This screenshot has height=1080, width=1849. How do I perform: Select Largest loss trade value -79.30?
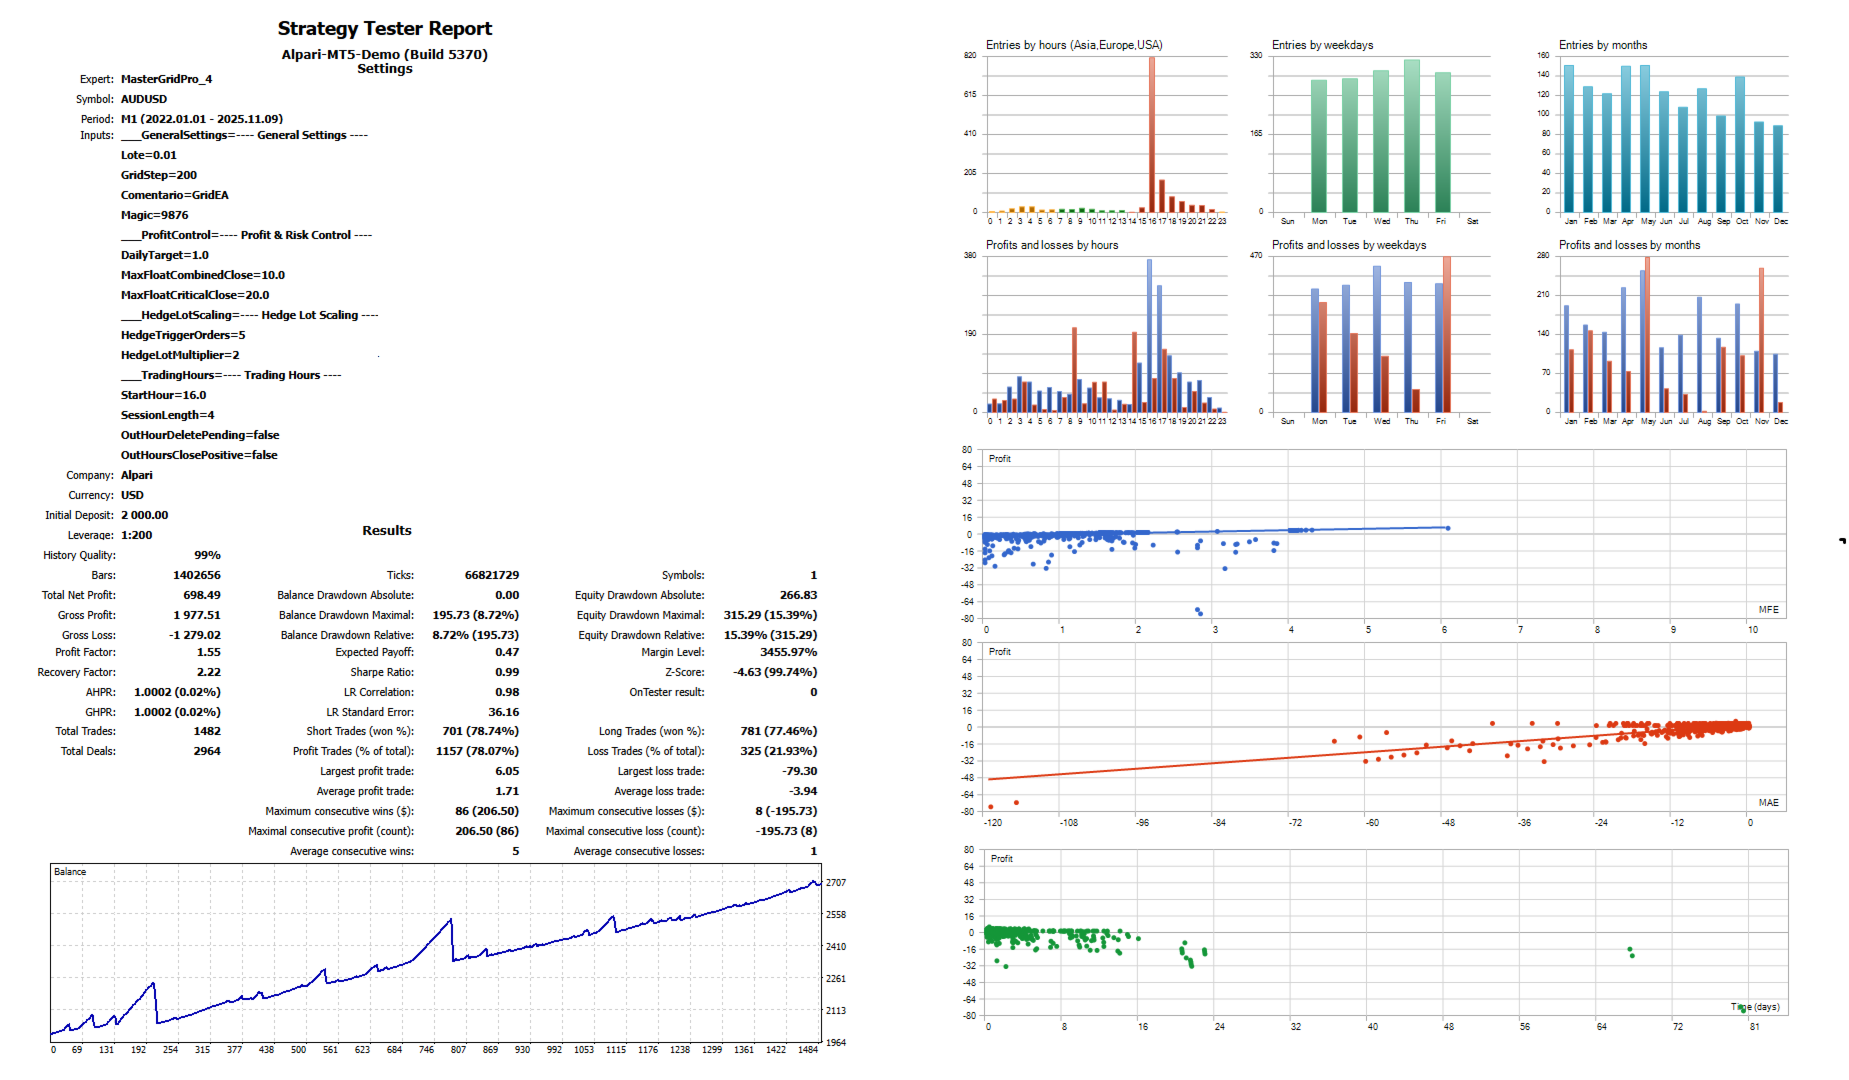[x=799, y=771]
